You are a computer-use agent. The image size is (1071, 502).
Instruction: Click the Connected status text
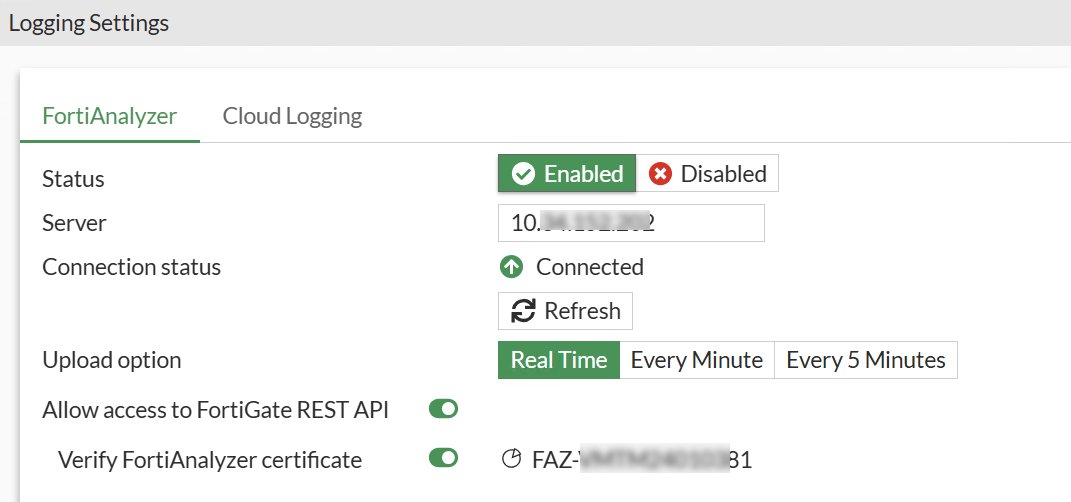pos(589,267)
